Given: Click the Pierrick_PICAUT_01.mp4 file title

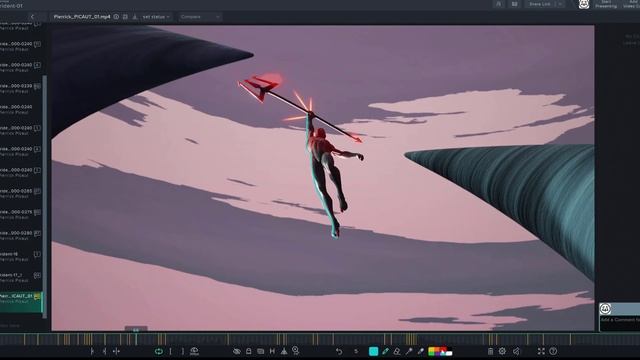Looking at the screenshot, I should pyautogui.click(x=82, y=17).
